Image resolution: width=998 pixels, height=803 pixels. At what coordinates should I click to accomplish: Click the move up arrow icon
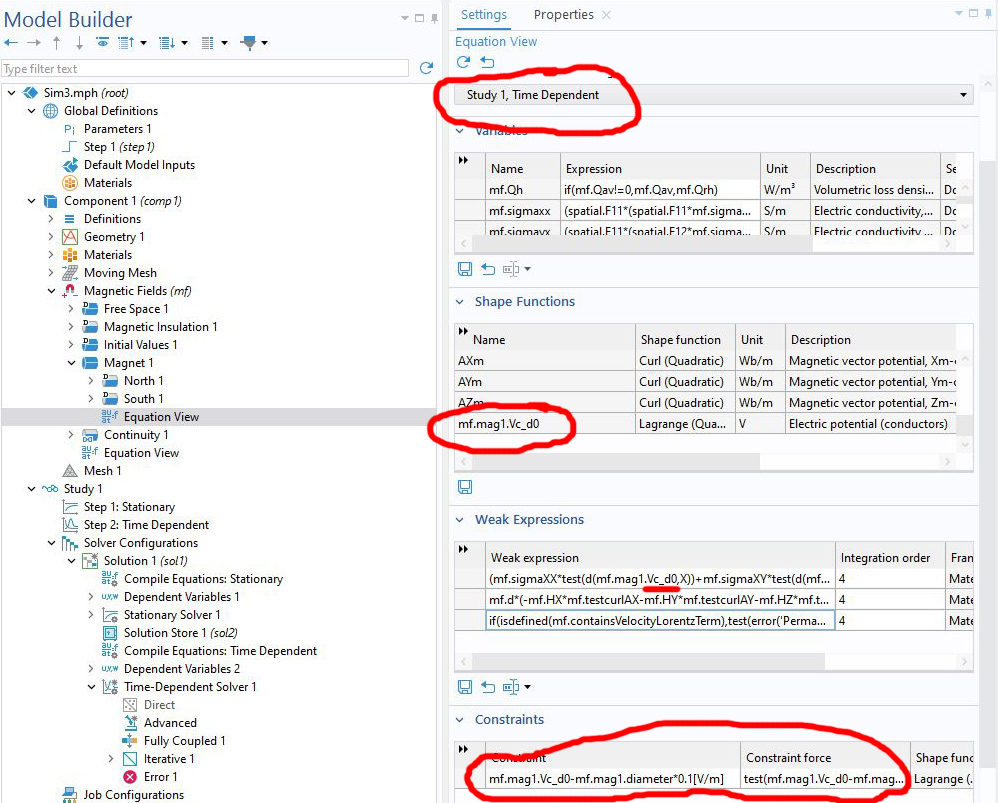point(57,43)
